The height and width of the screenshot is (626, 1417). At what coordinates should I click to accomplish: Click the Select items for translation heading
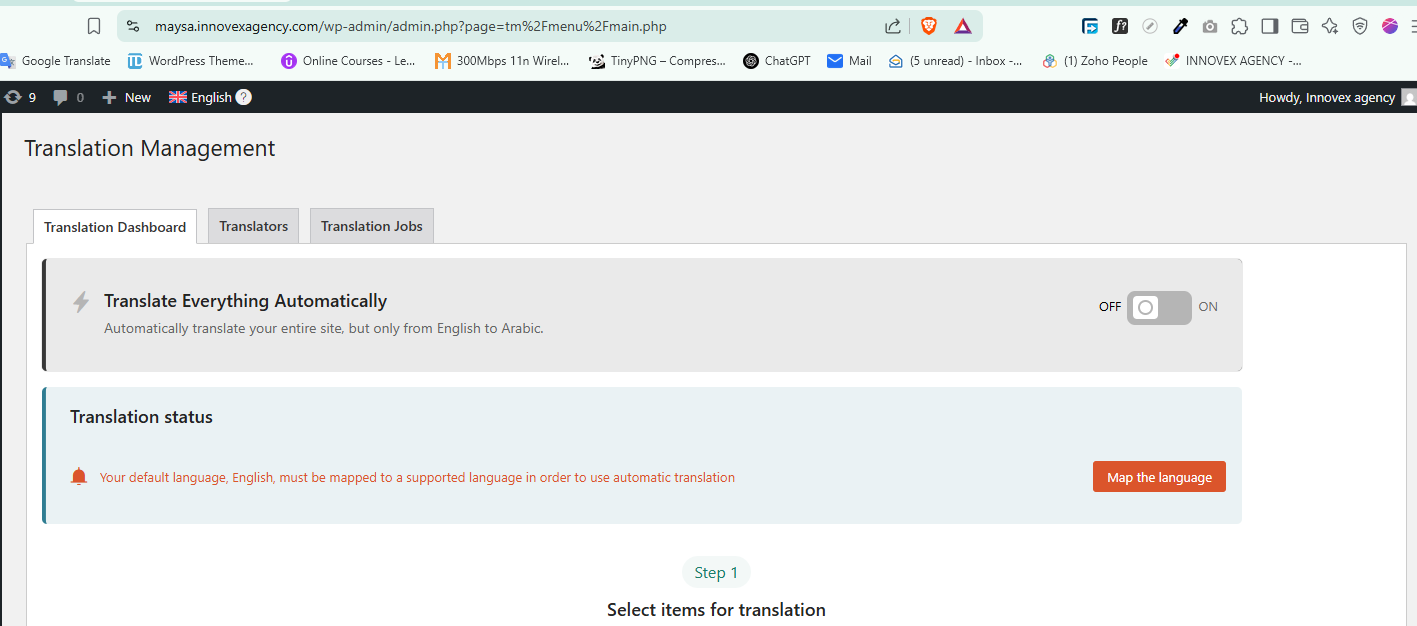(x=716, y=610)
